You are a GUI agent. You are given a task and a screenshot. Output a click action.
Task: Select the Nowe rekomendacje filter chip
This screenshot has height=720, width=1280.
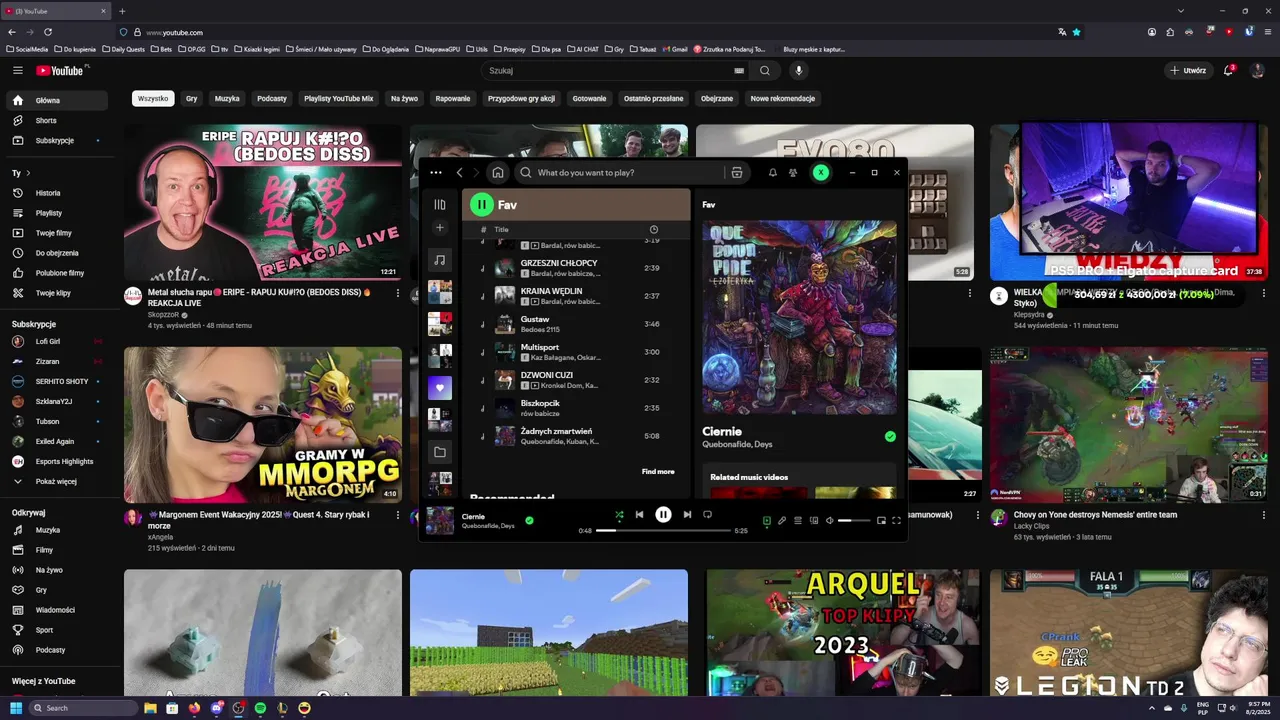click(783, 98)
